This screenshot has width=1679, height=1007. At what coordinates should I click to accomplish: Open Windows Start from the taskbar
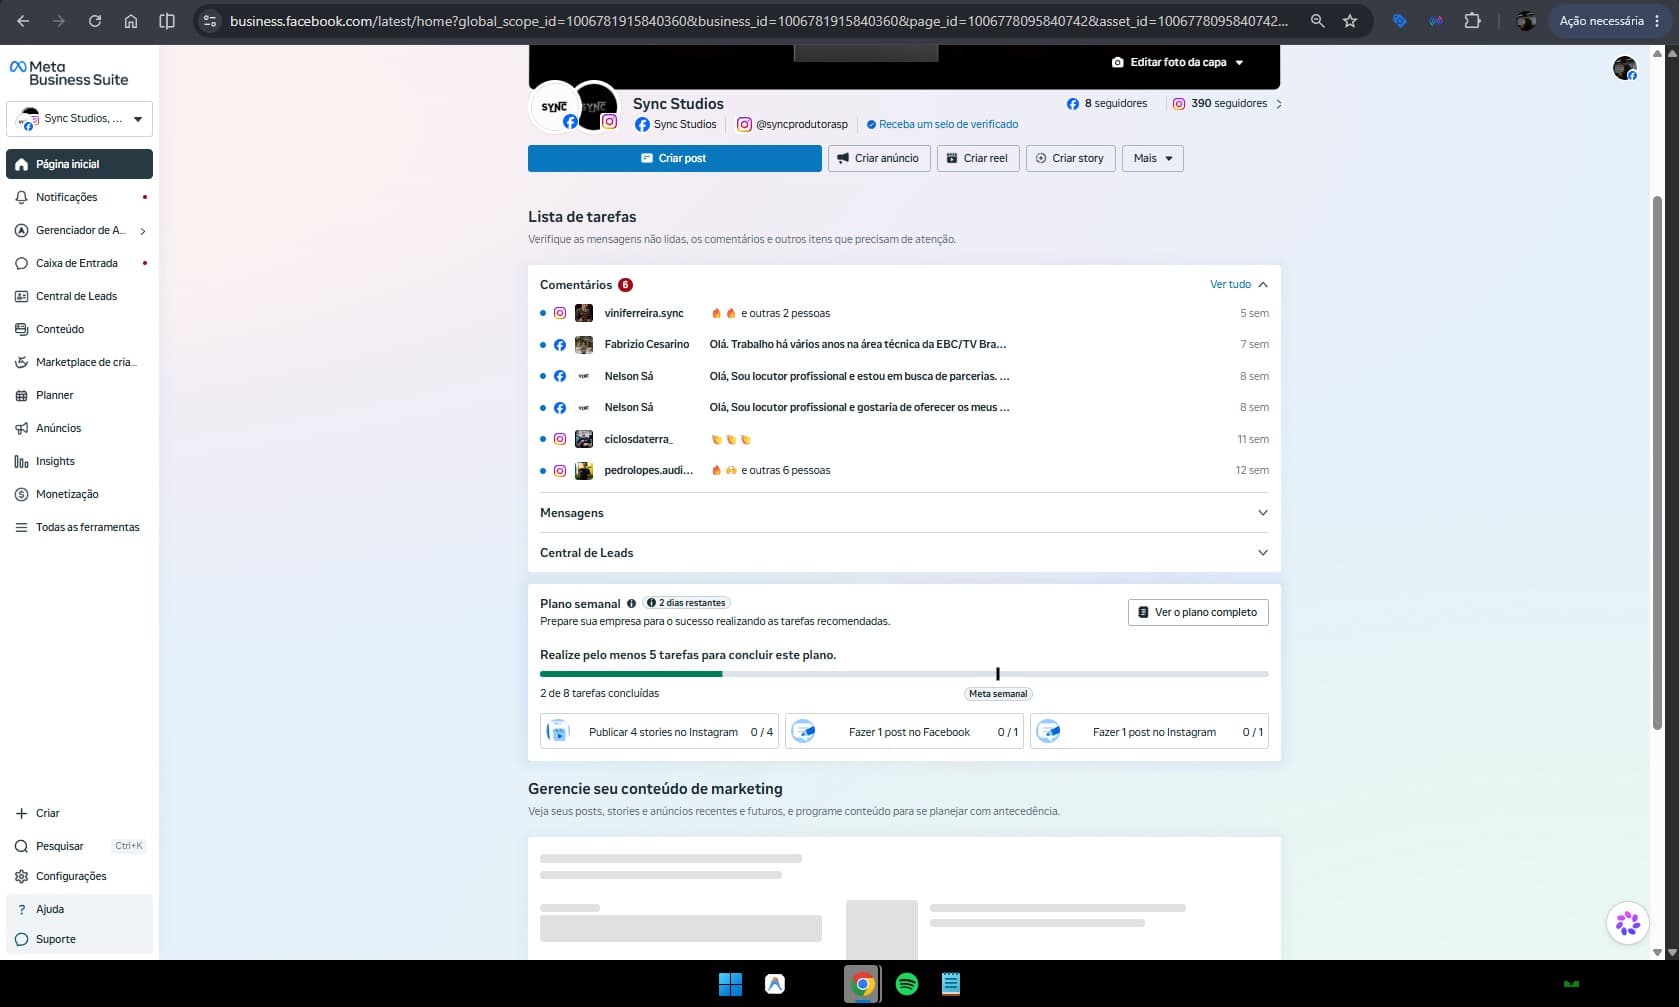click(730, 984)
